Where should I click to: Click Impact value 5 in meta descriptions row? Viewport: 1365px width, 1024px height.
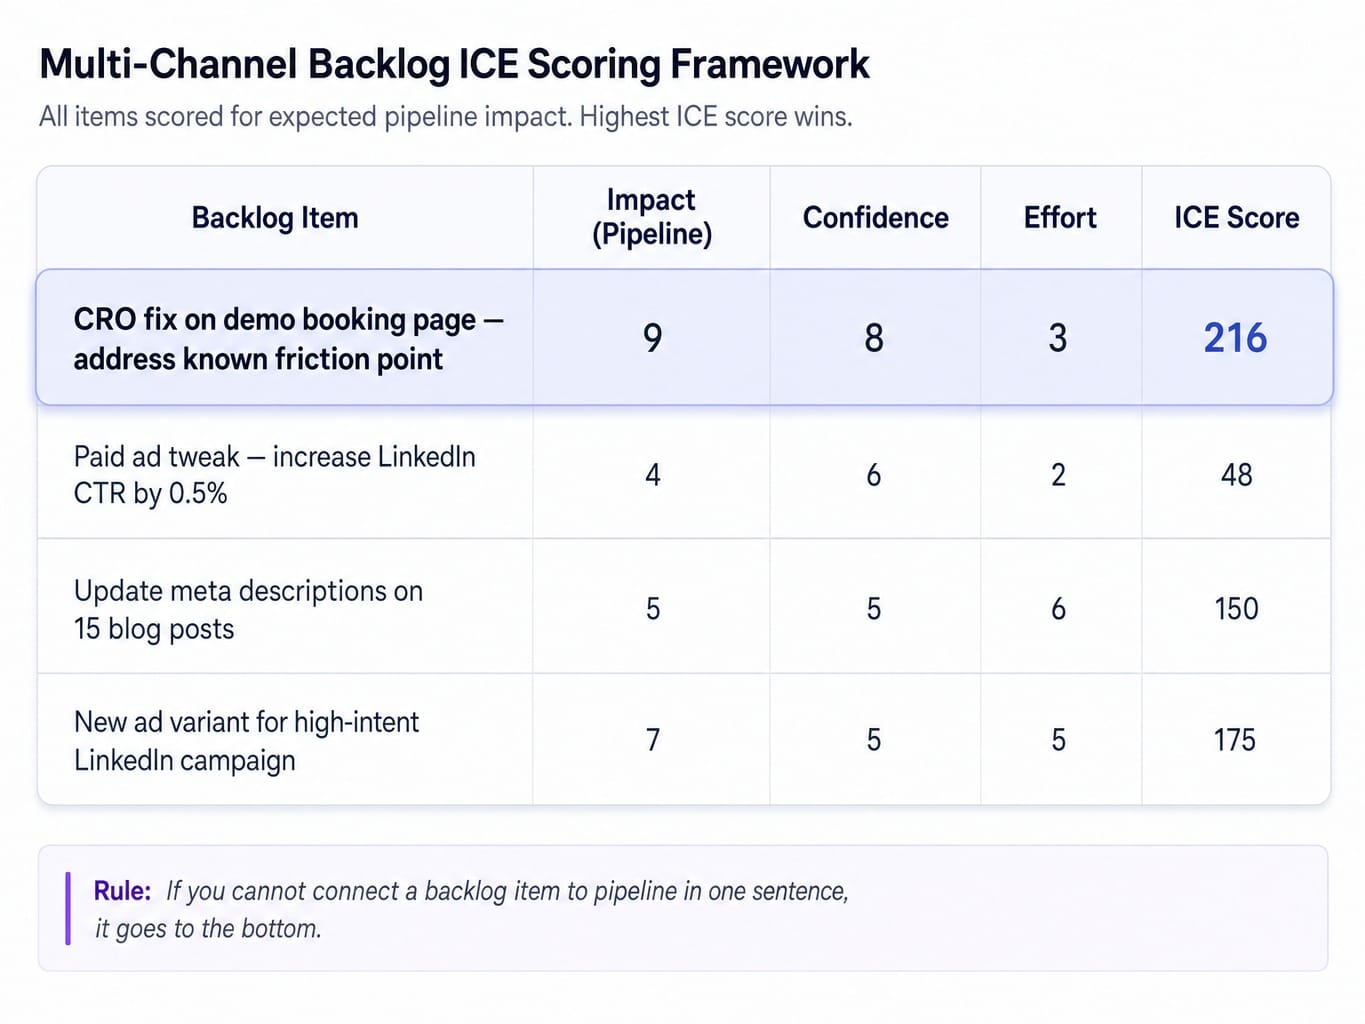653,609
